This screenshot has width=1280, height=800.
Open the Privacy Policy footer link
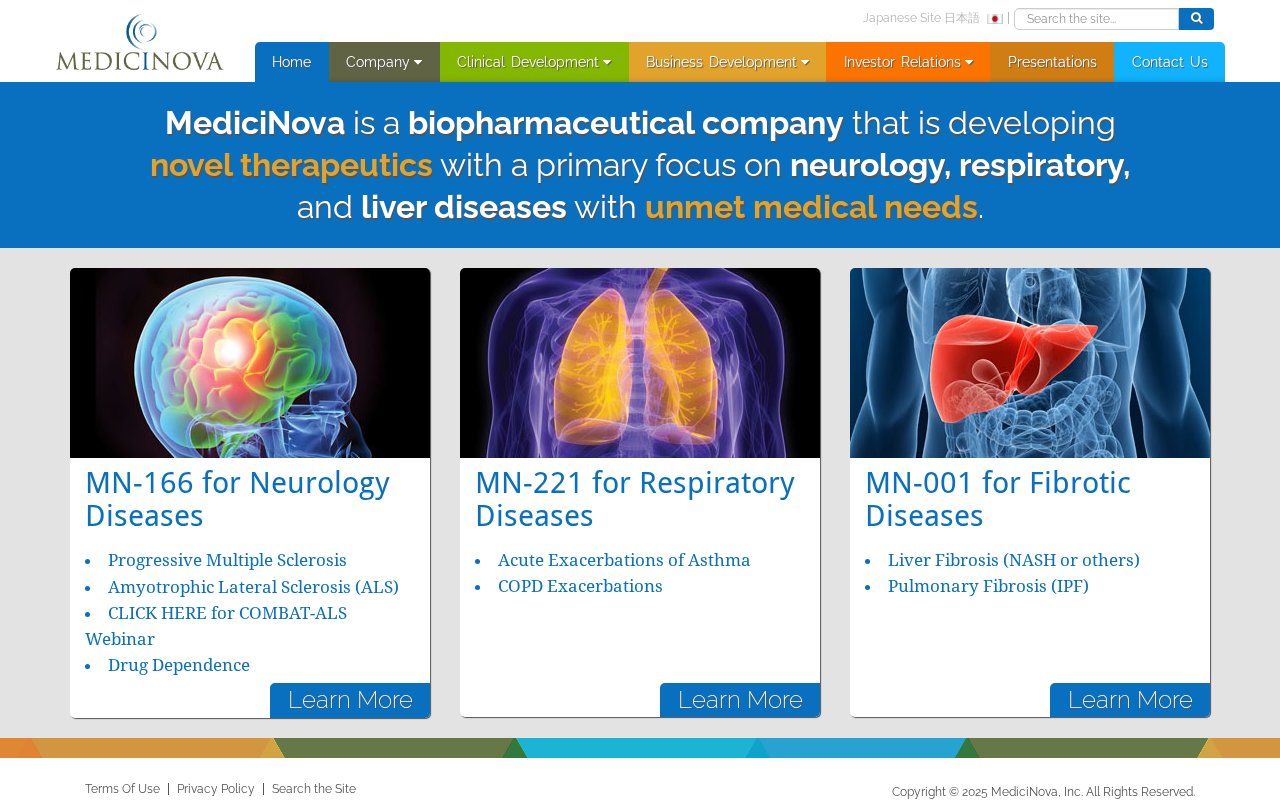point(216,789)
